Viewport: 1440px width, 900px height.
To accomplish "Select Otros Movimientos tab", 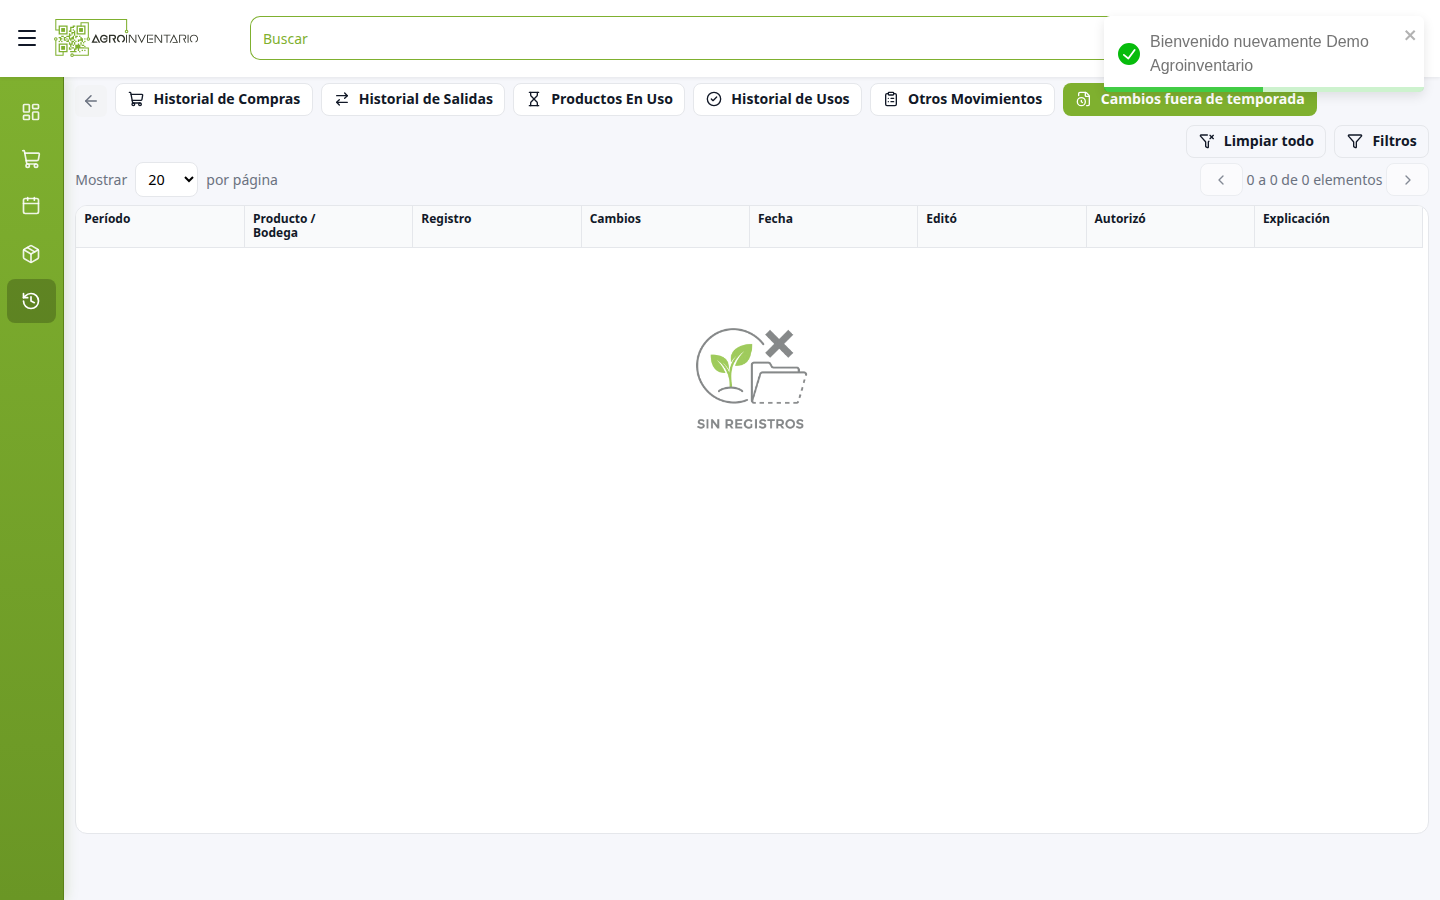I will coord(962,99).
